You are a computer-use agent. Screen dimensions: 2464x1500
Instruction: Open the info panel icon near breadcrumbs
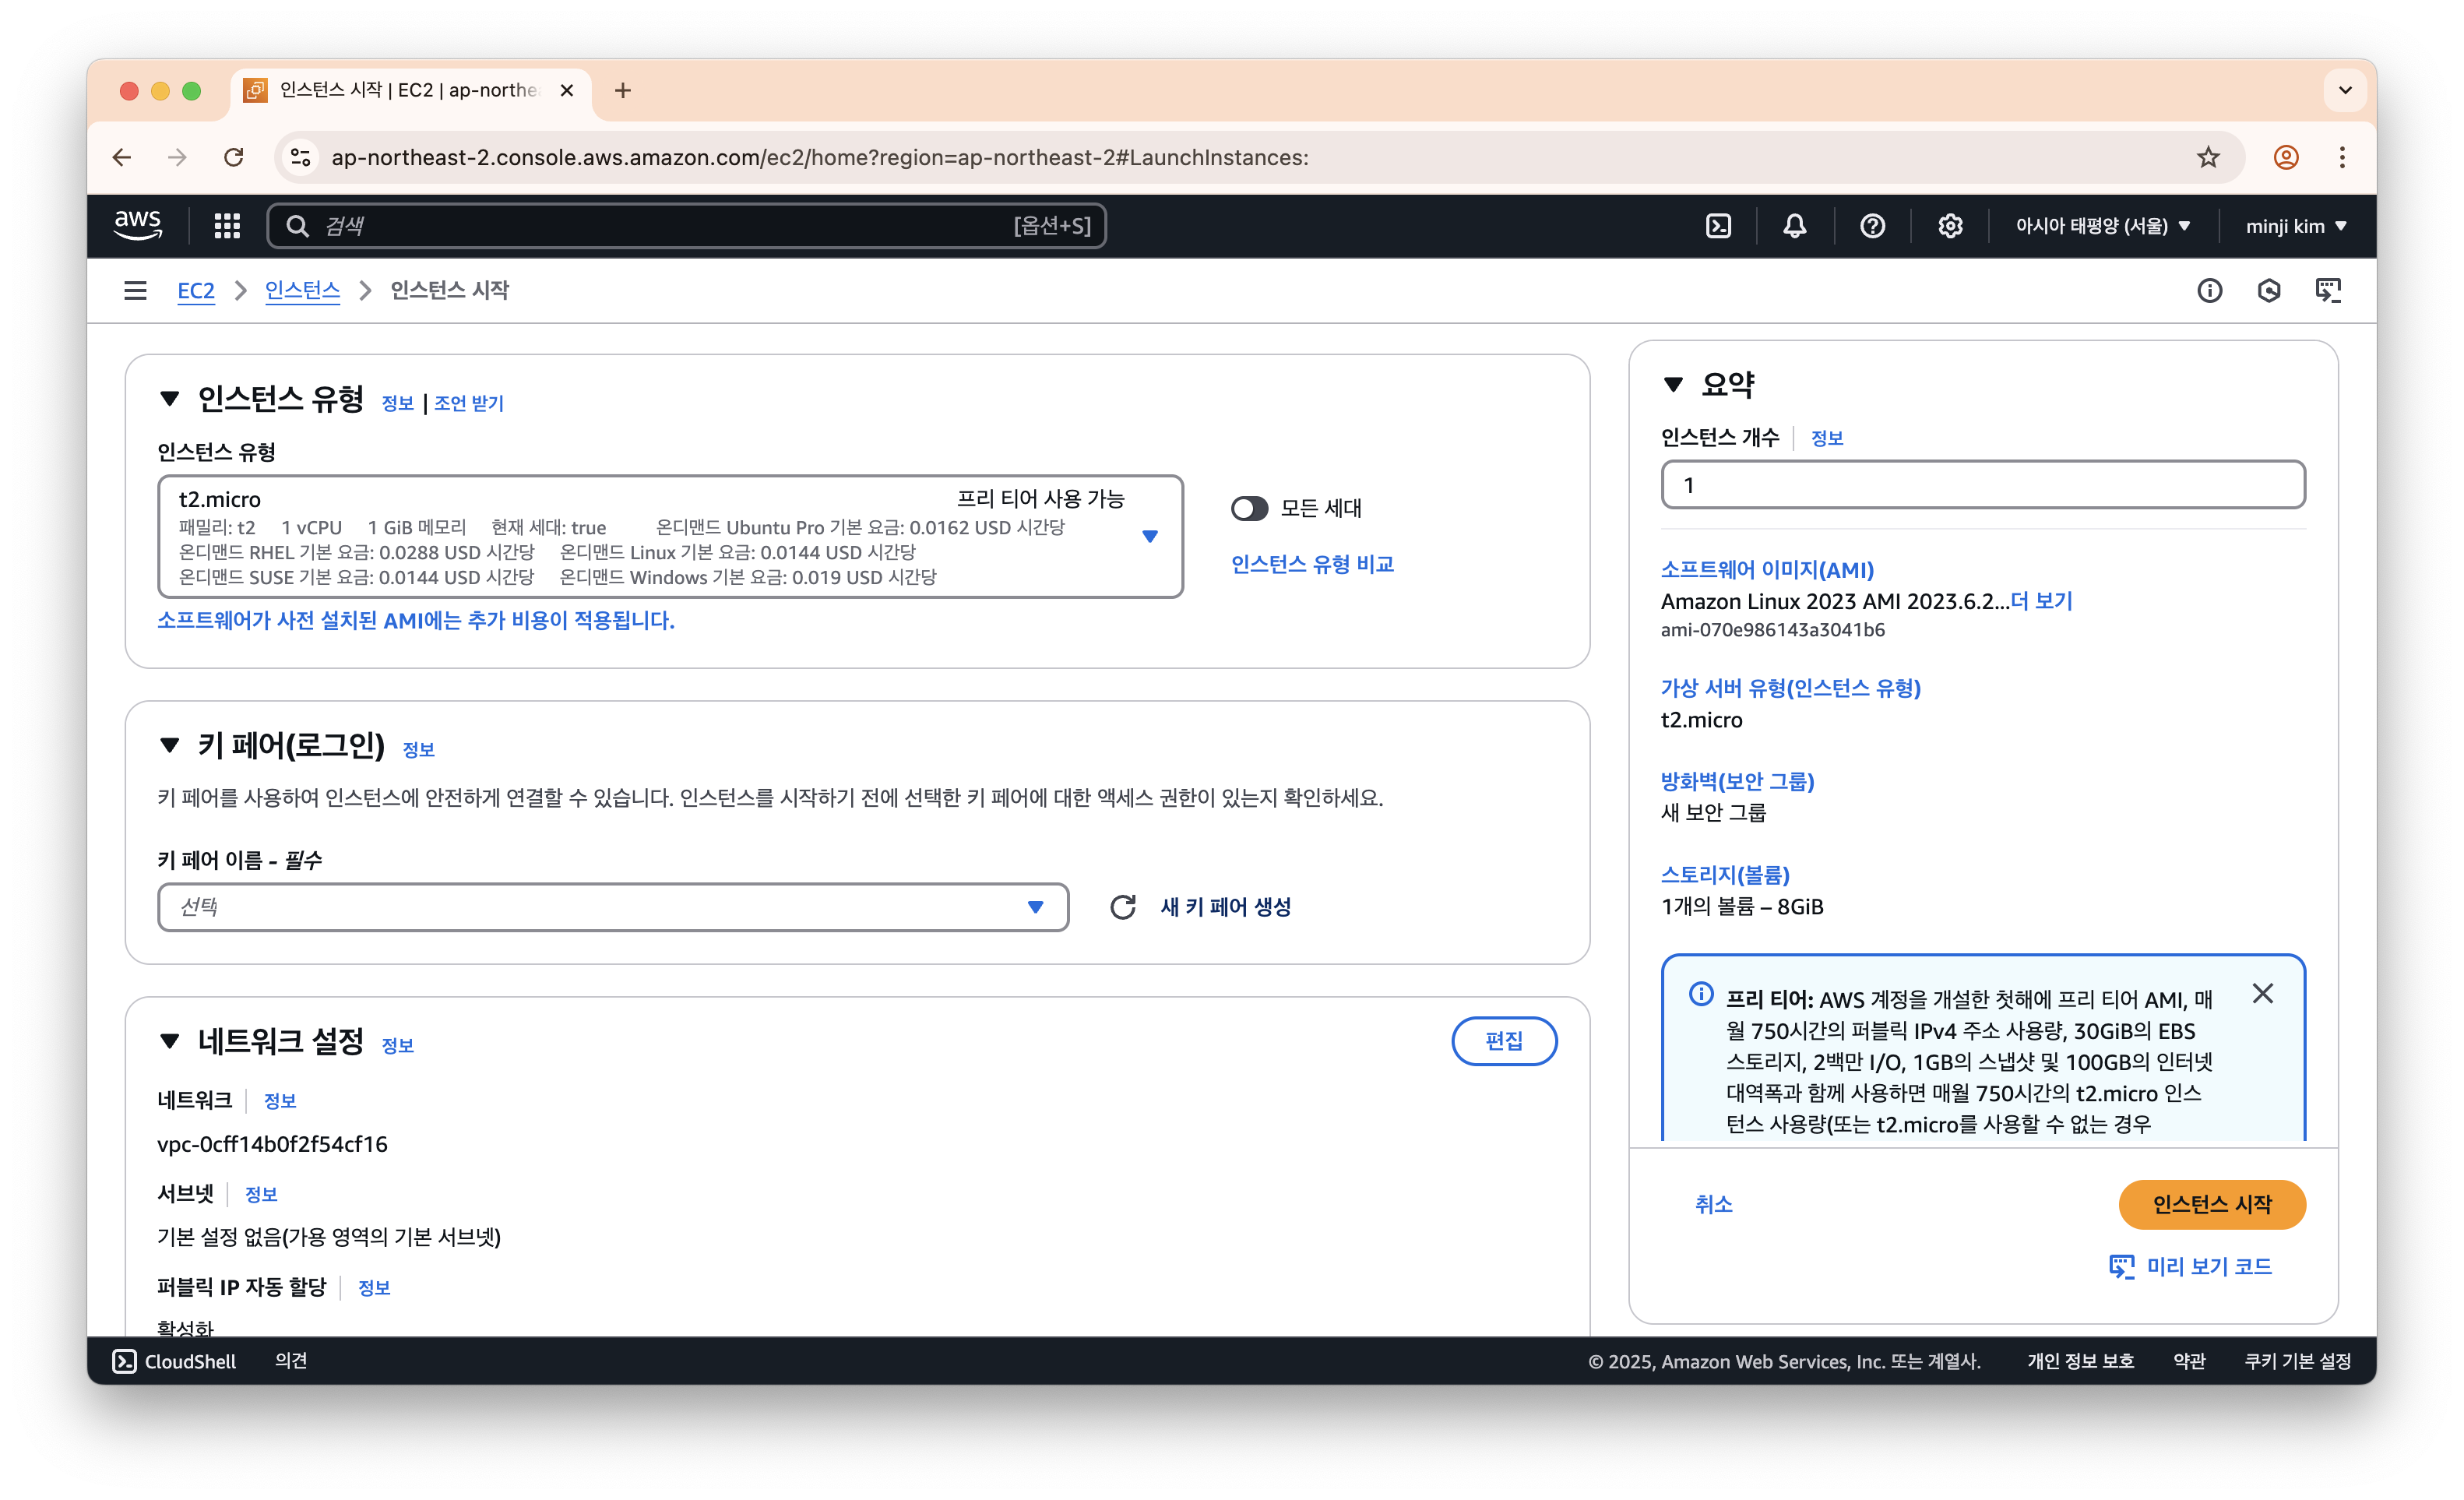pos(2209,290)
